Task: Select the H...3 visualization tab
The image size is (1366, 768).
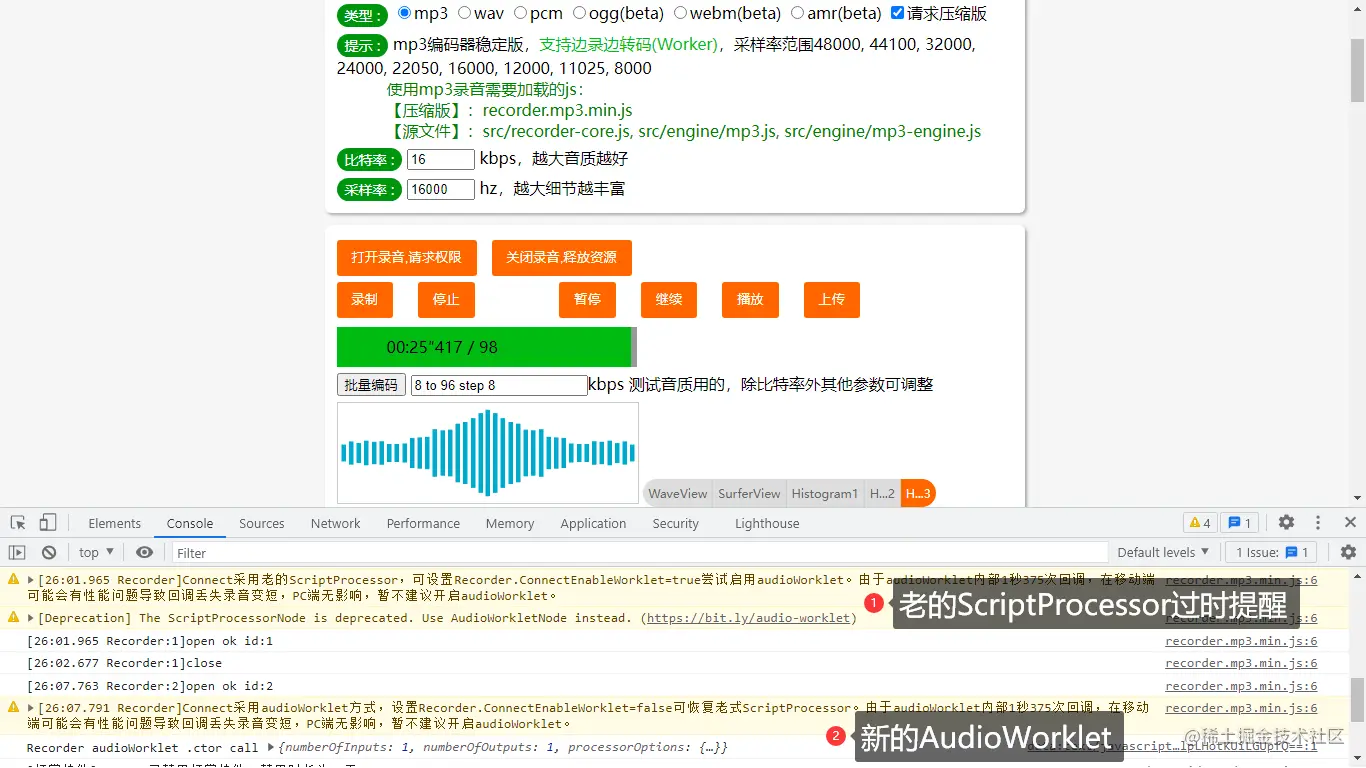Action: click(x=917, y=493)
